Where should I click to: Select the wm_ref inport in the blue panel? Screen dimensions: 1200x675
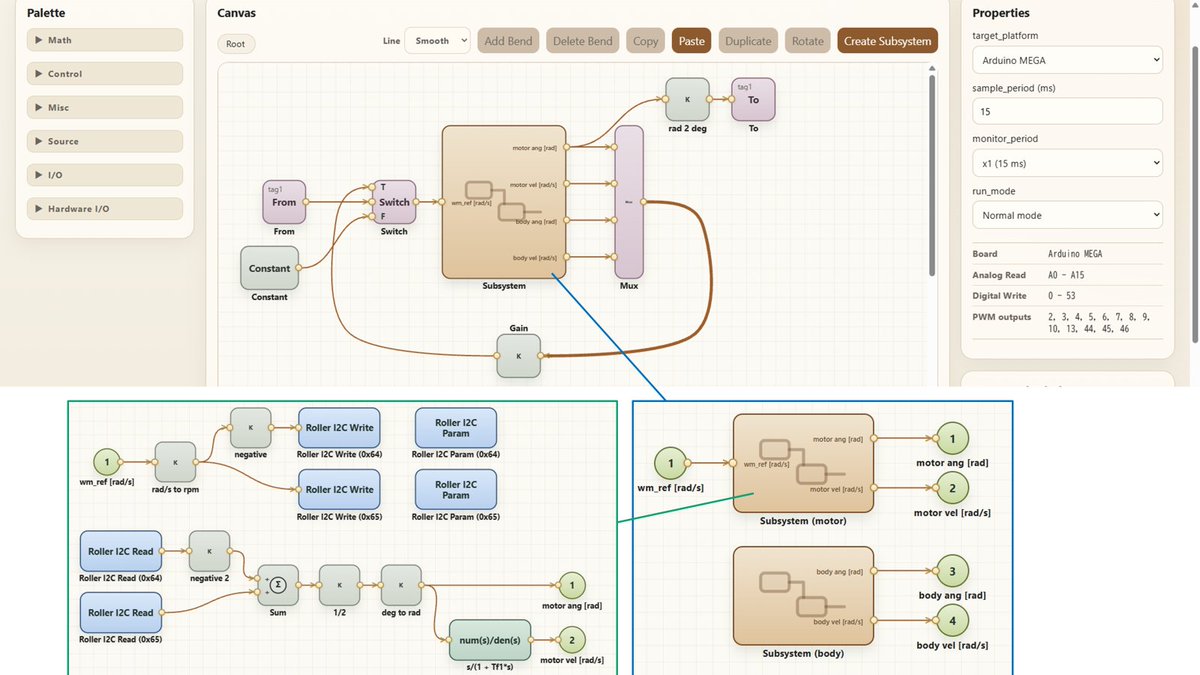pos(670,464)
